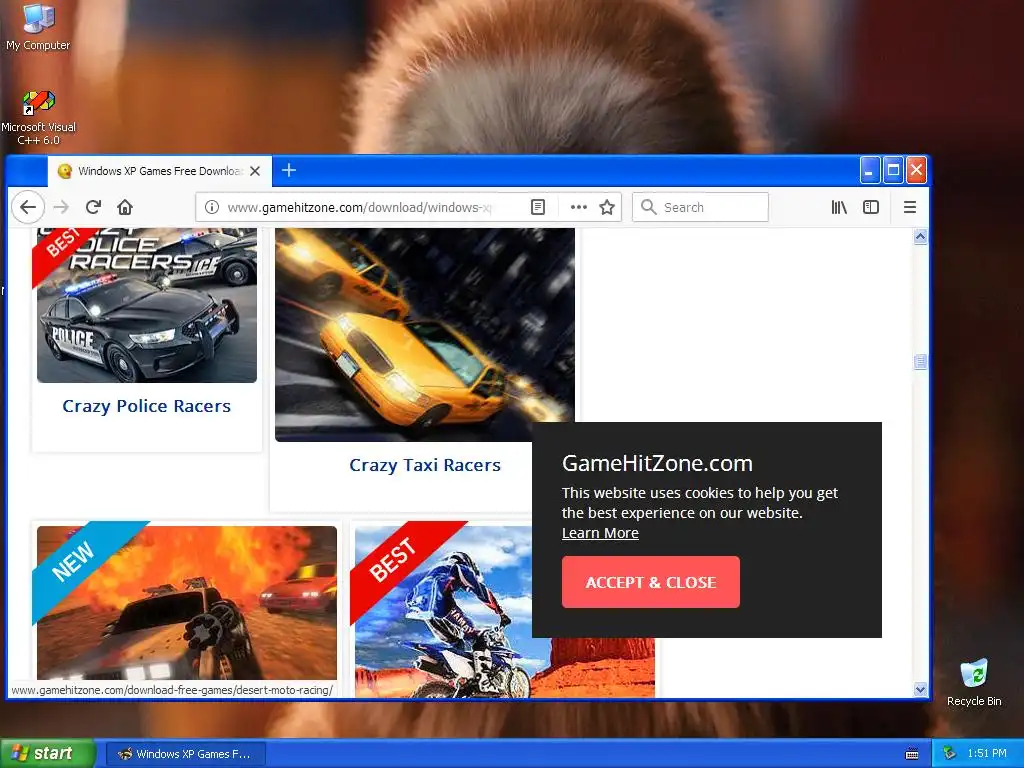Open the NEW burning car game thumbnail
The width and height of the screenshot is (1024, 768).
tap(187, 603)
